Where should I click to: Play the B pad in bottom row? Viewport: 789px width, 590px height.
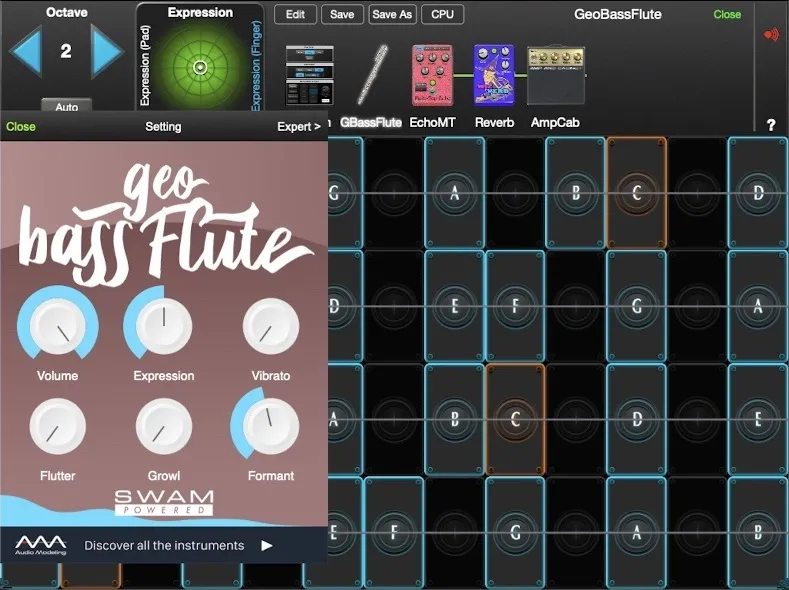[x=758, y=532]
